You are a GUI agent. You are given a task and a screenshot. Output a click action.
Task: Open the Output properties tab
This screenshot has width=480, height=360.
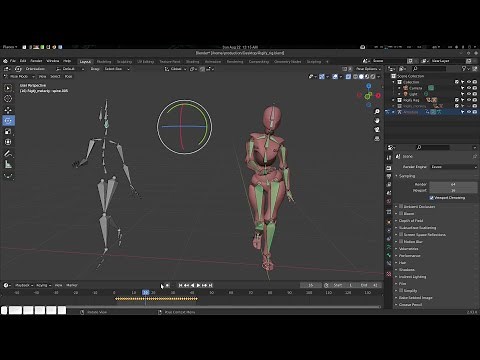(389, 176)
